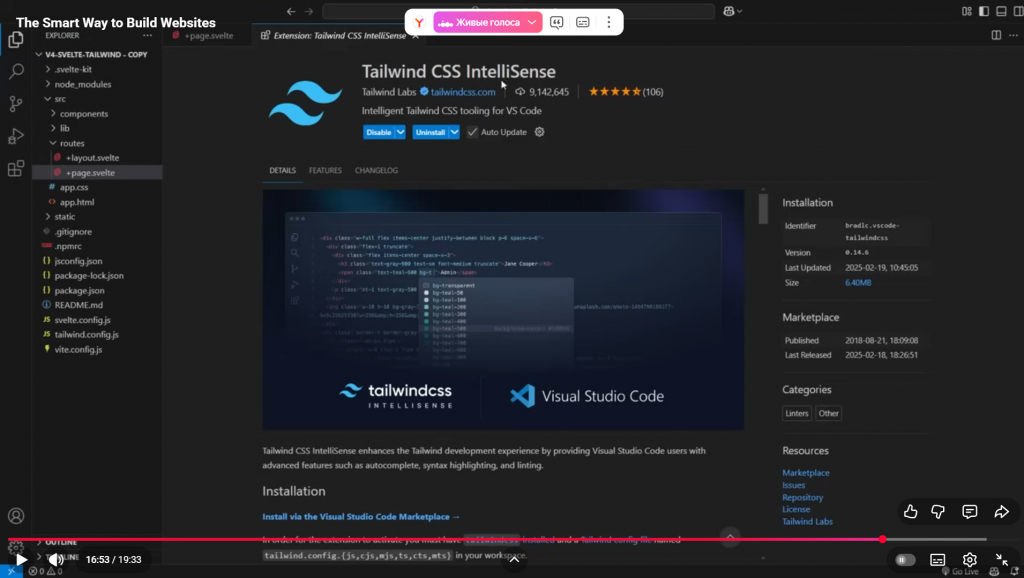Viewport: 1024px width, 578px height.
Task: Like the video with thumbs up
Action: 910,512
